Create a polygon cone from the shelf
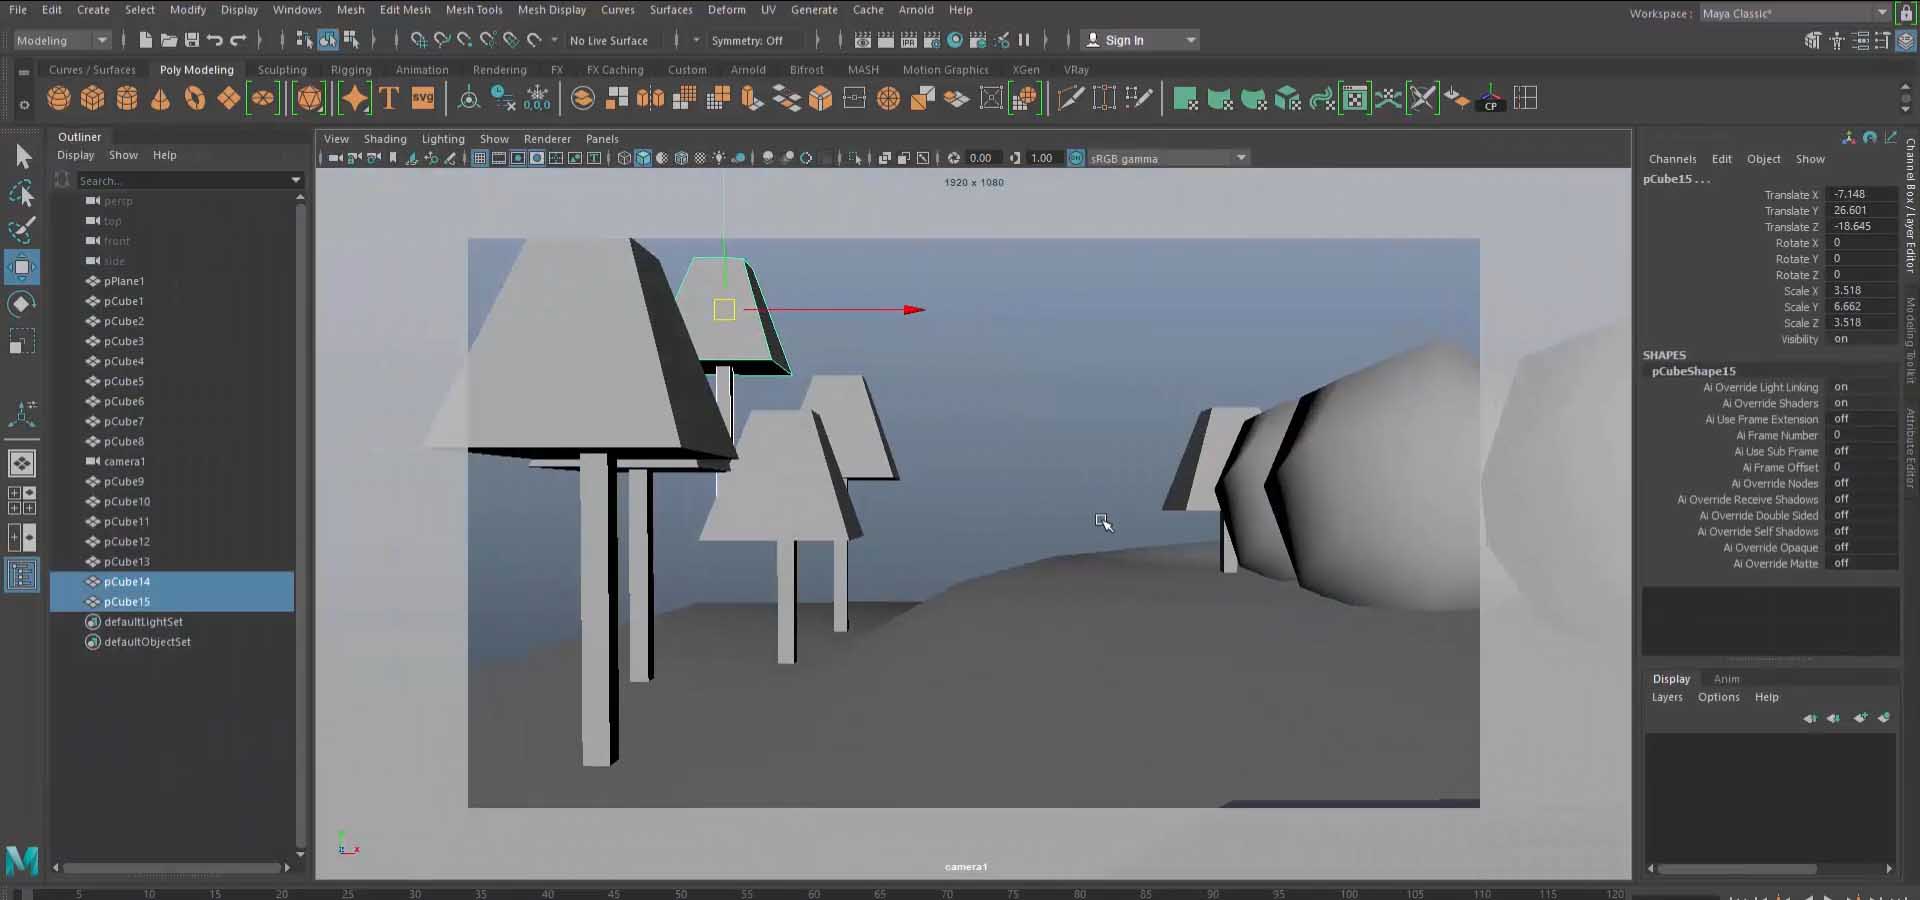This screenshot has height=900, width=1920. (x=160, y=98)
